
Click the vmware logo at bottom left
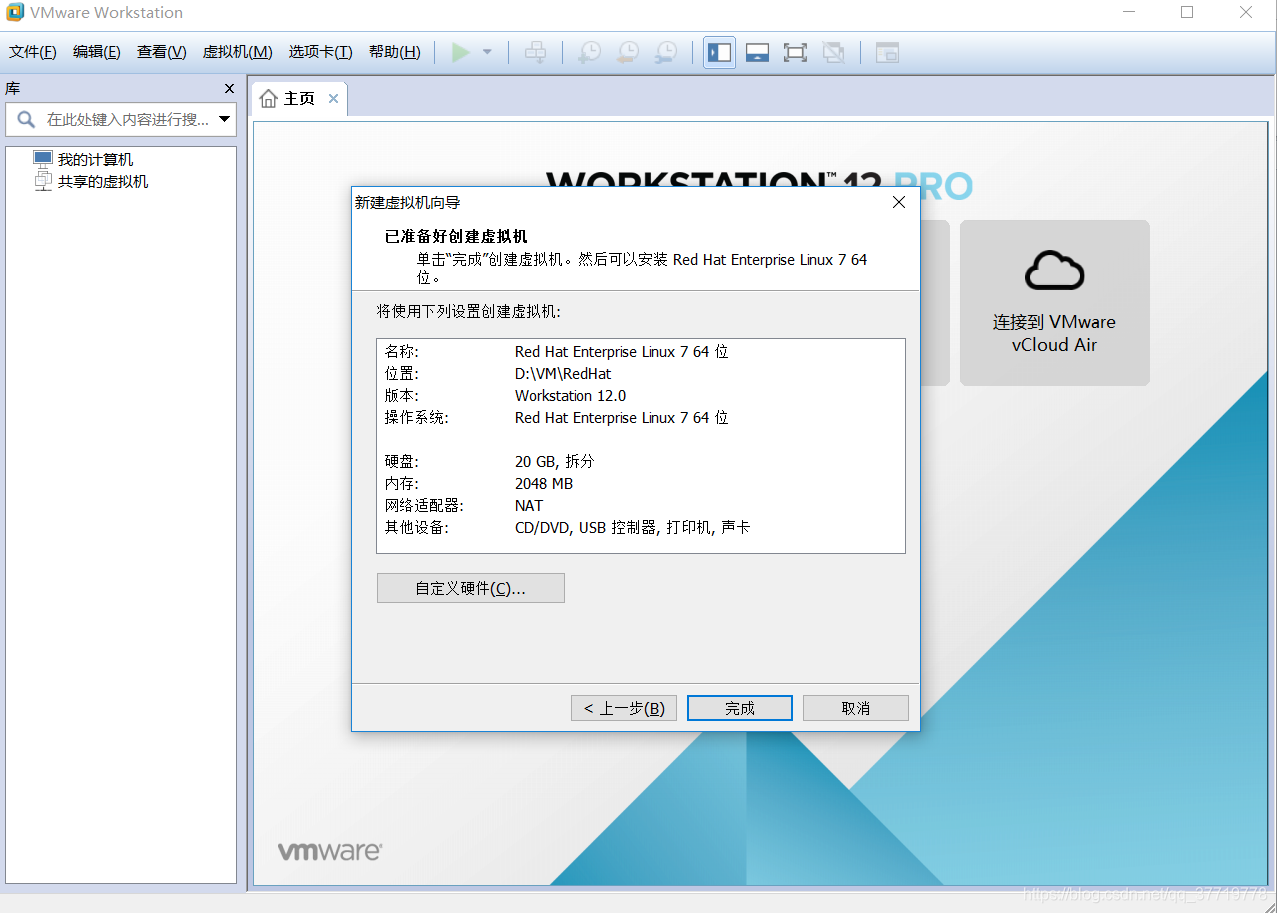click(330, 851)
